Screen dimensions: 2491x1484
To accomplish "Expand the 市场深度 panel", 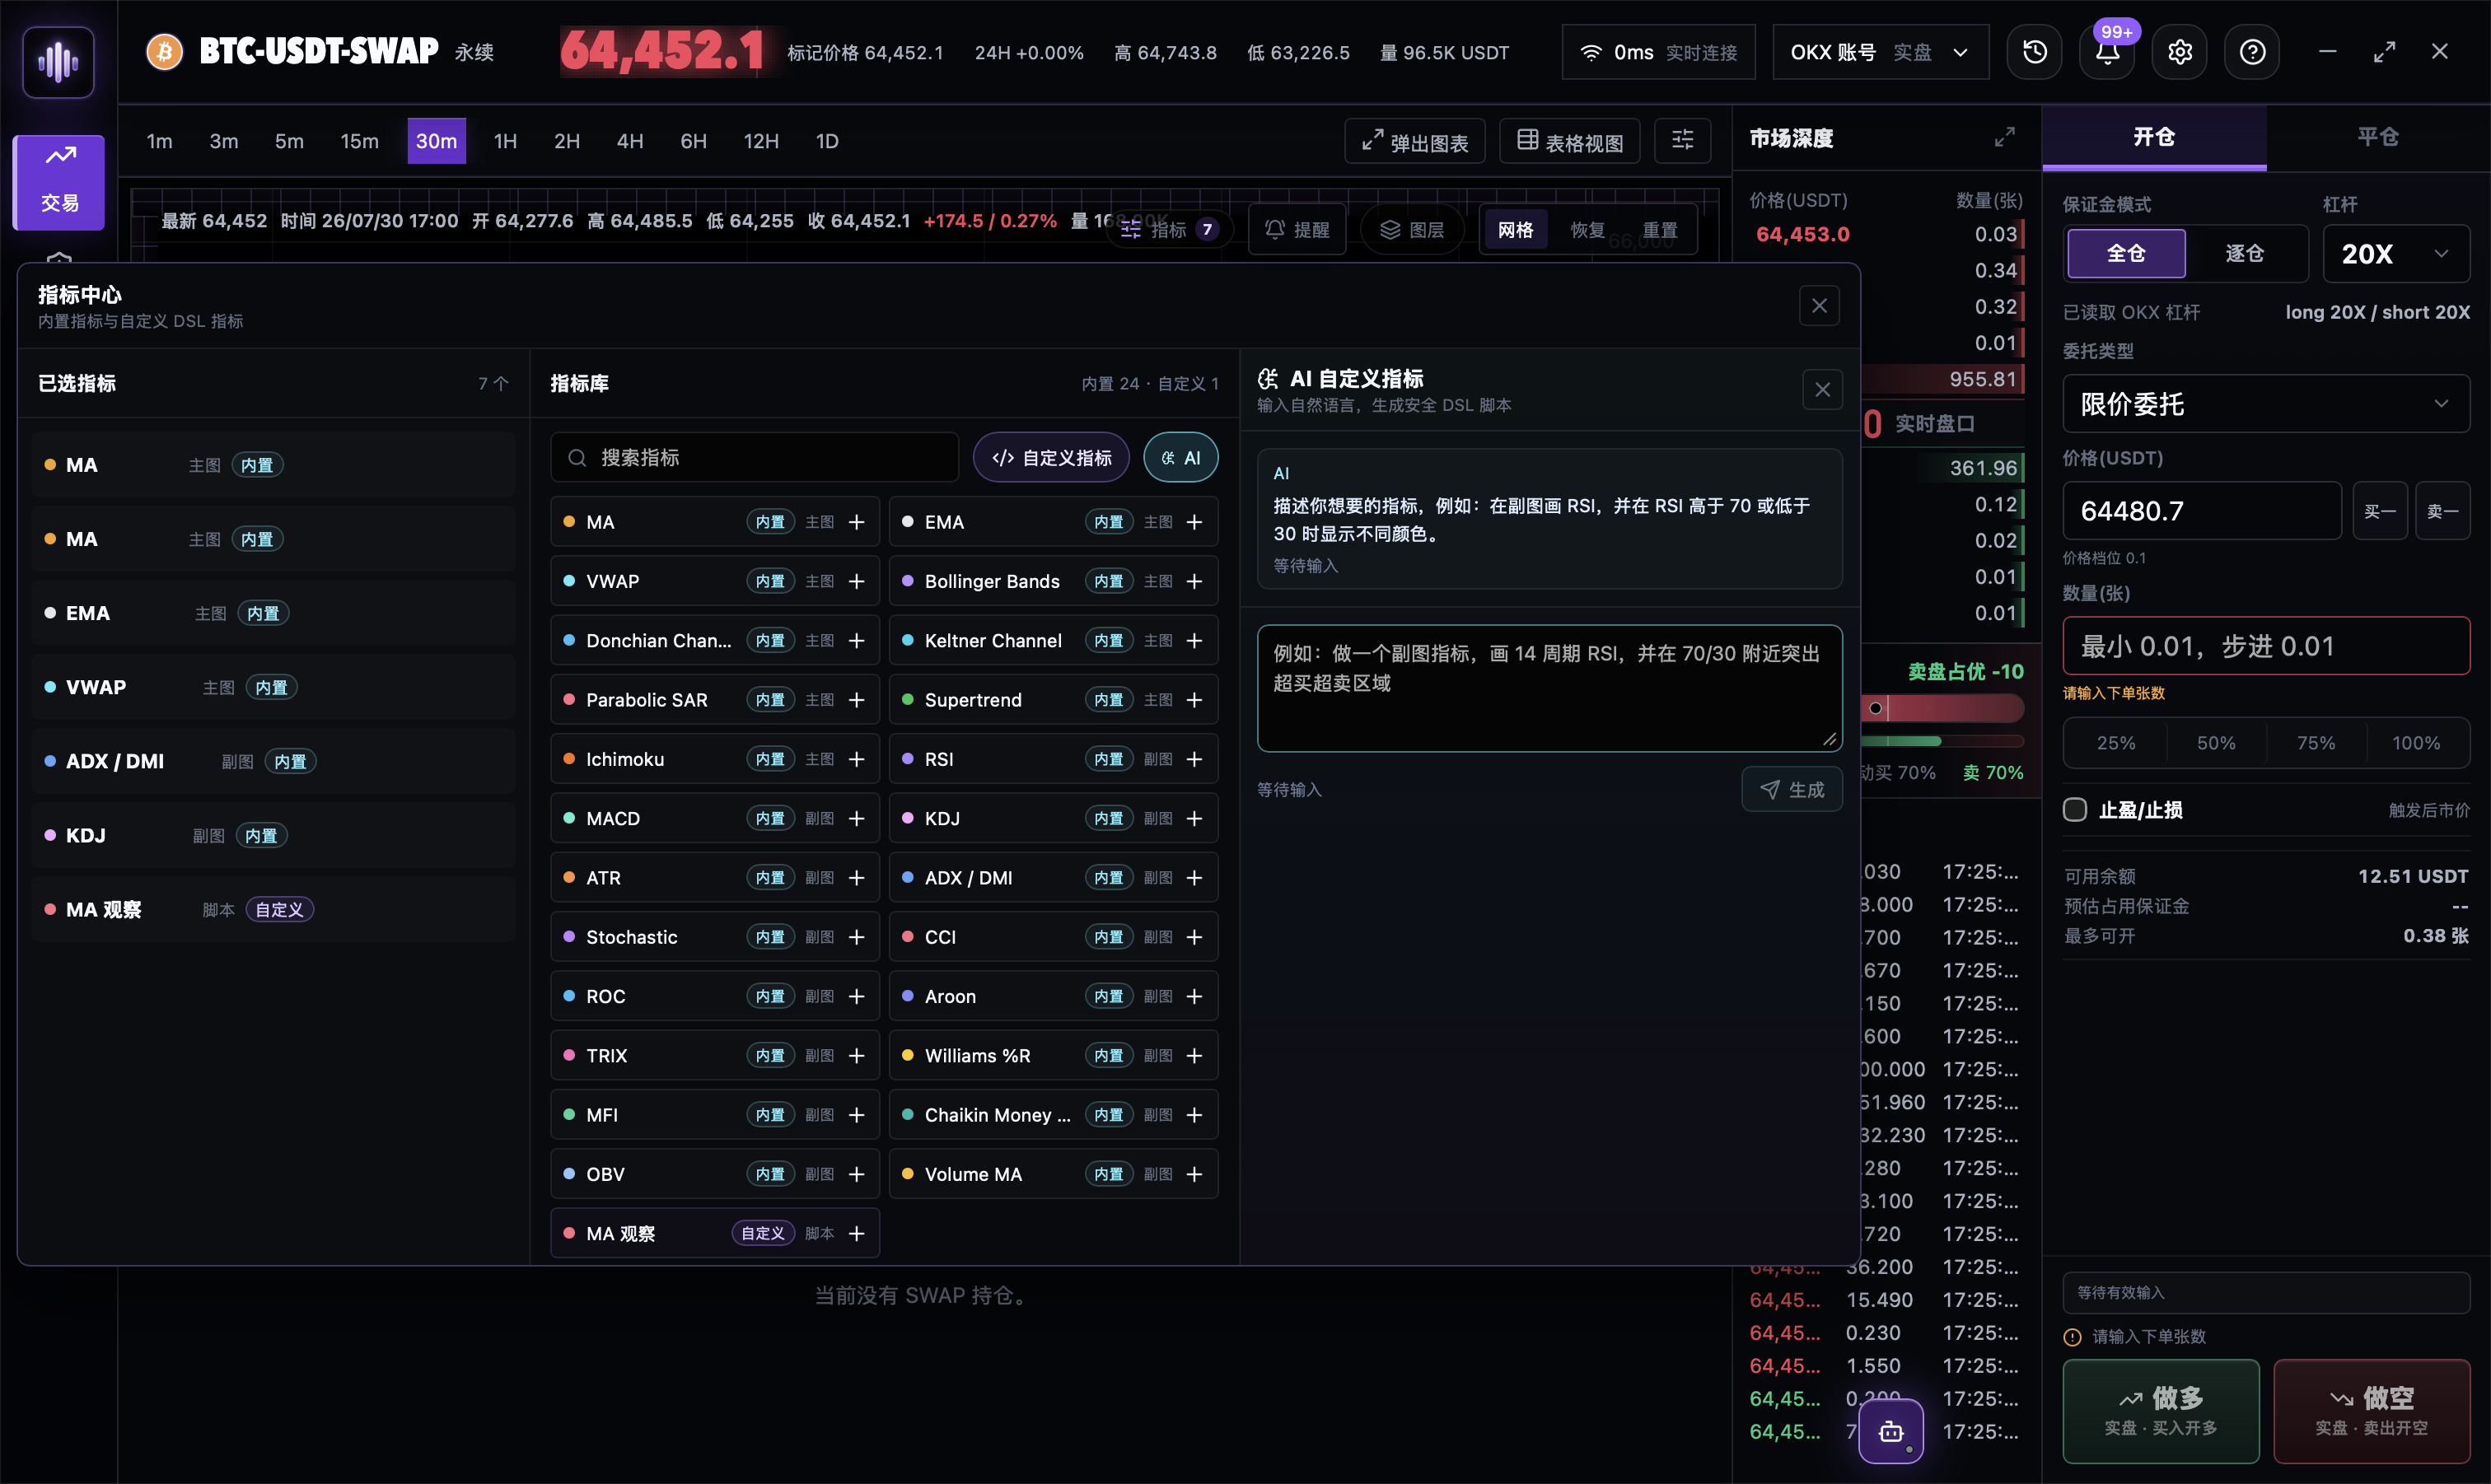I will (x=2004, y=138).
